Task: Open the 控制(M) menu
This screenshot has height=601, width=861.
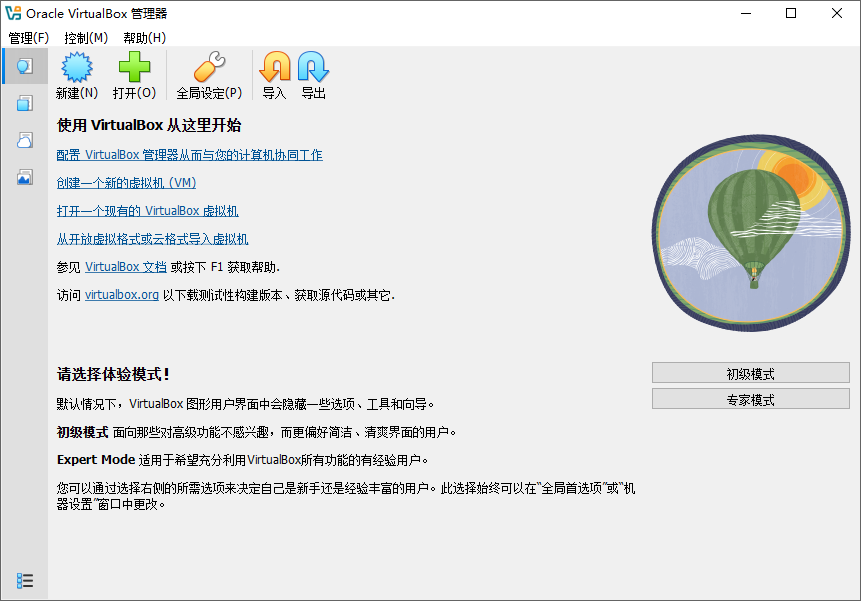Action: 86,38
